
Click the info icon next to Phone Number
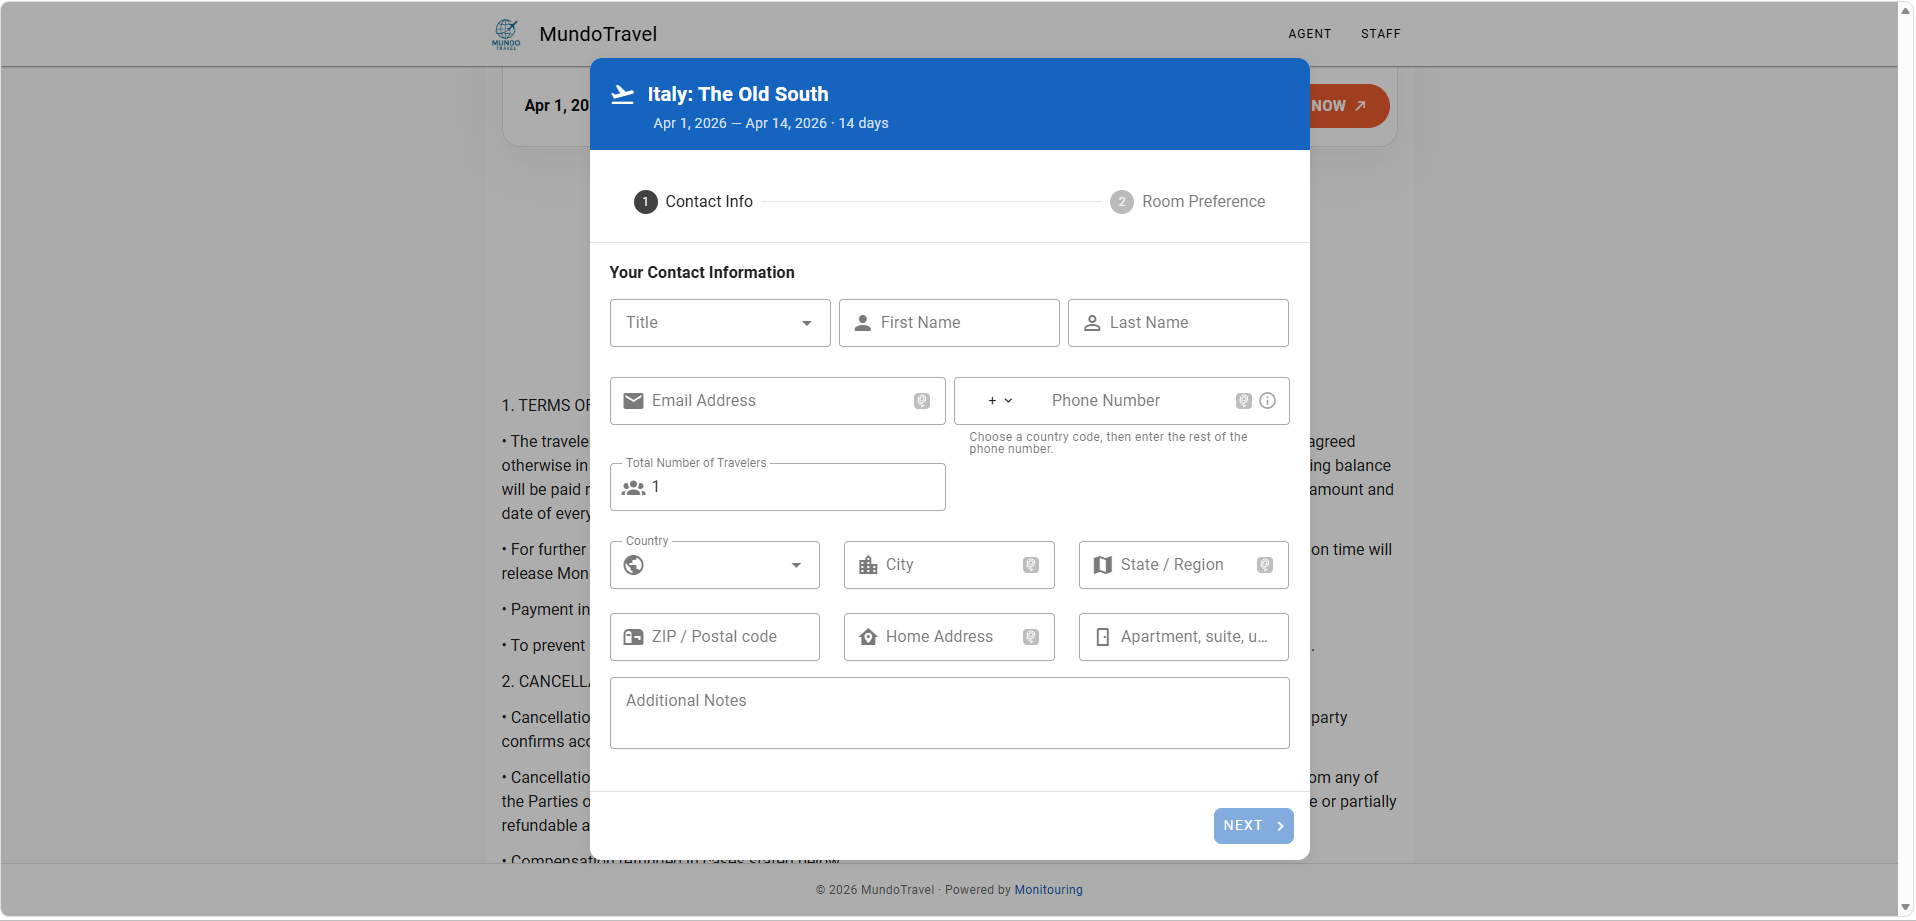click(x=1268, y=400)
